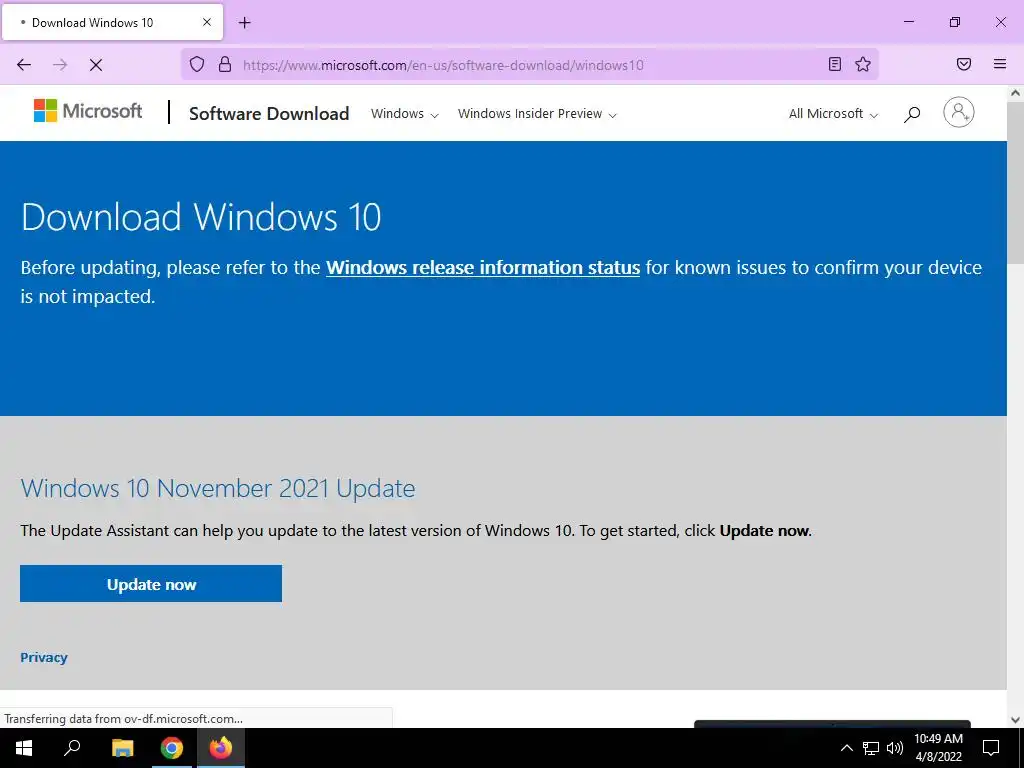Save page to Pocket
Screen dimensions: 1024x768
click(x=964, y=64)
